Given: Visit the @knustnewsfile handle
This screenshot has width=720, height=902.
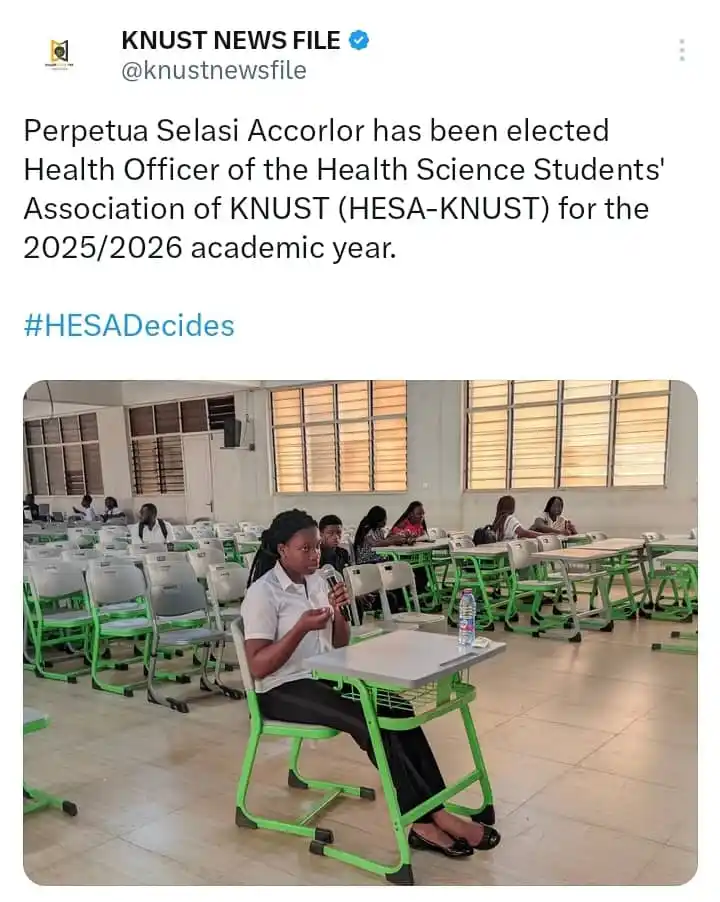Looking at the screenshot, I should pos(214,70).
